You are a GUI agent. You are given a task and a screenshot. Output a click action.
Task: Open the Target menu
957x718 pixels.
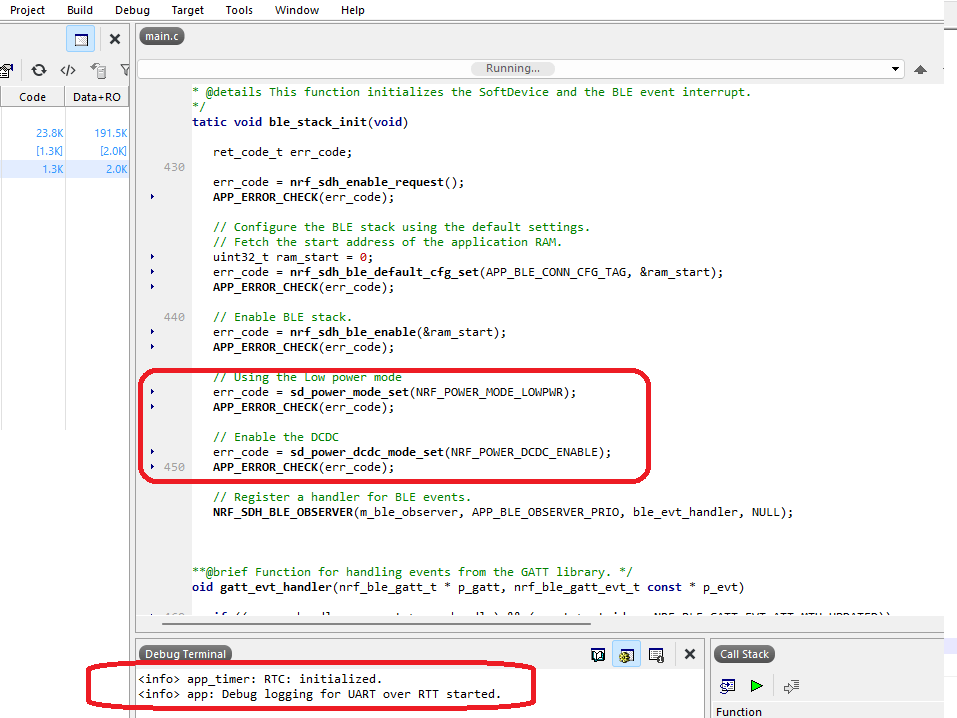click(187, 10)
